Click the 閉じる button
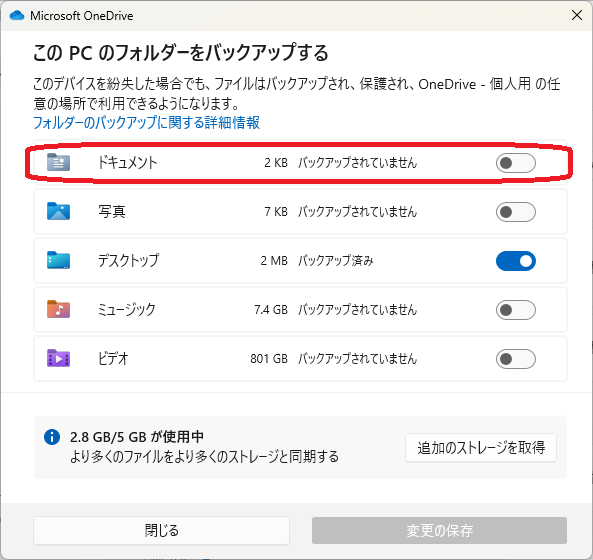This screenshot has height=560, width=593. point(161,531)
